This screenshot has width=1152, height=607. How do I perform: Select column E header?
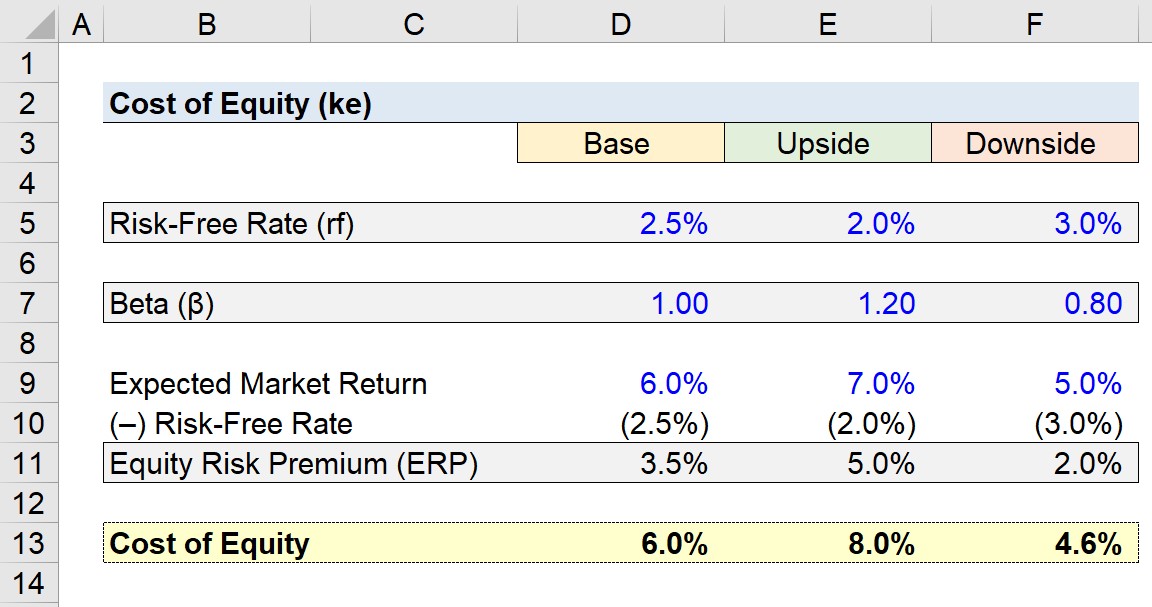click(x=828, y=22)
